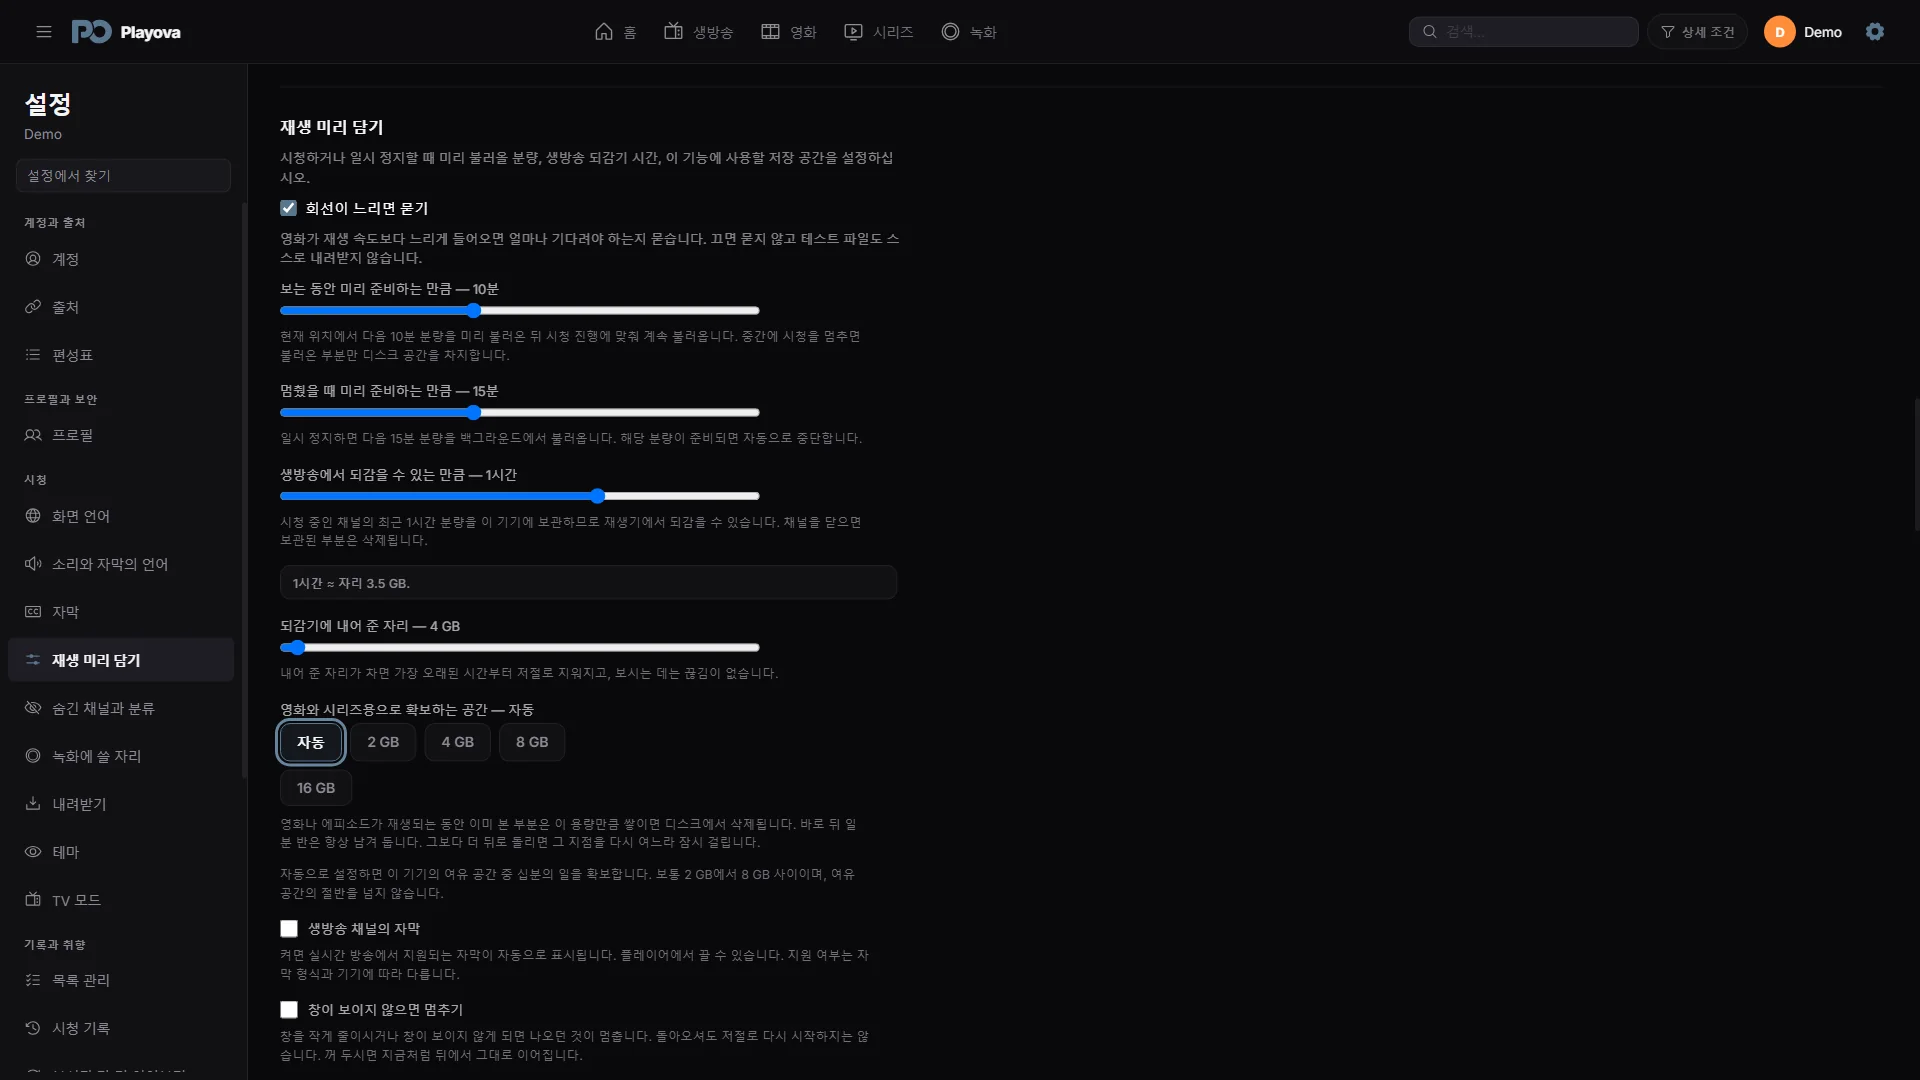Open the hamburger menu icon
The height and width of the screenshot is (1080, 1920).
44,32
